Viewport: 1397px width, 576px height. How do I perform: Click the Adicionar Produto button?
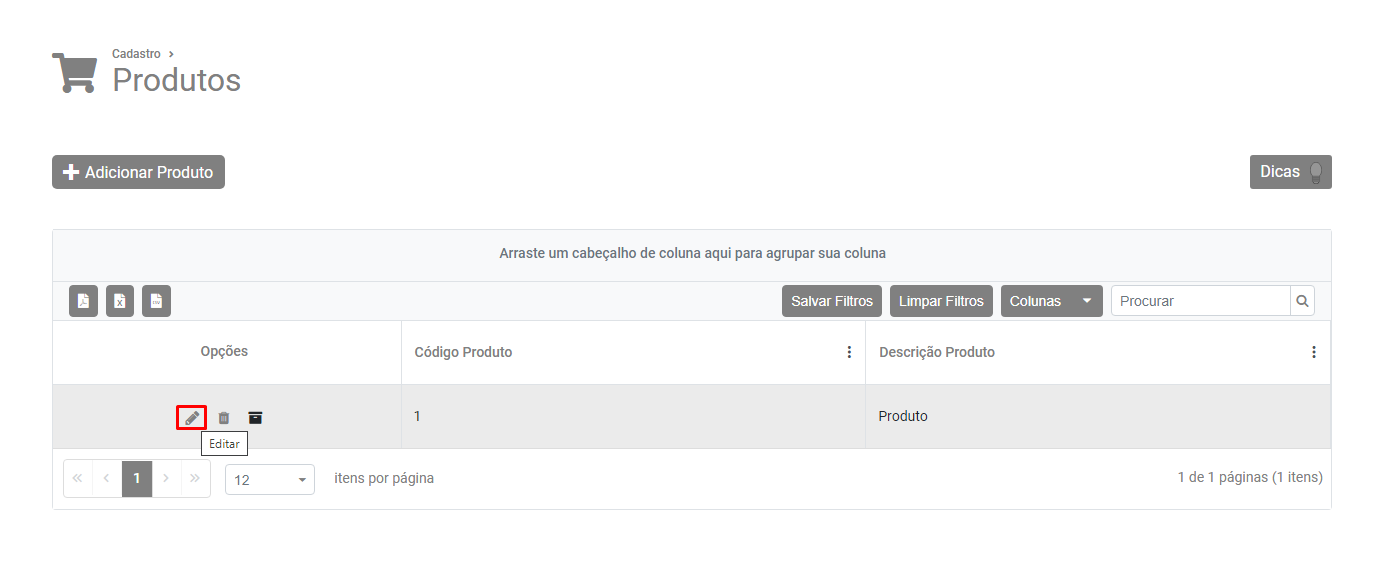click(x=138, y=172)
